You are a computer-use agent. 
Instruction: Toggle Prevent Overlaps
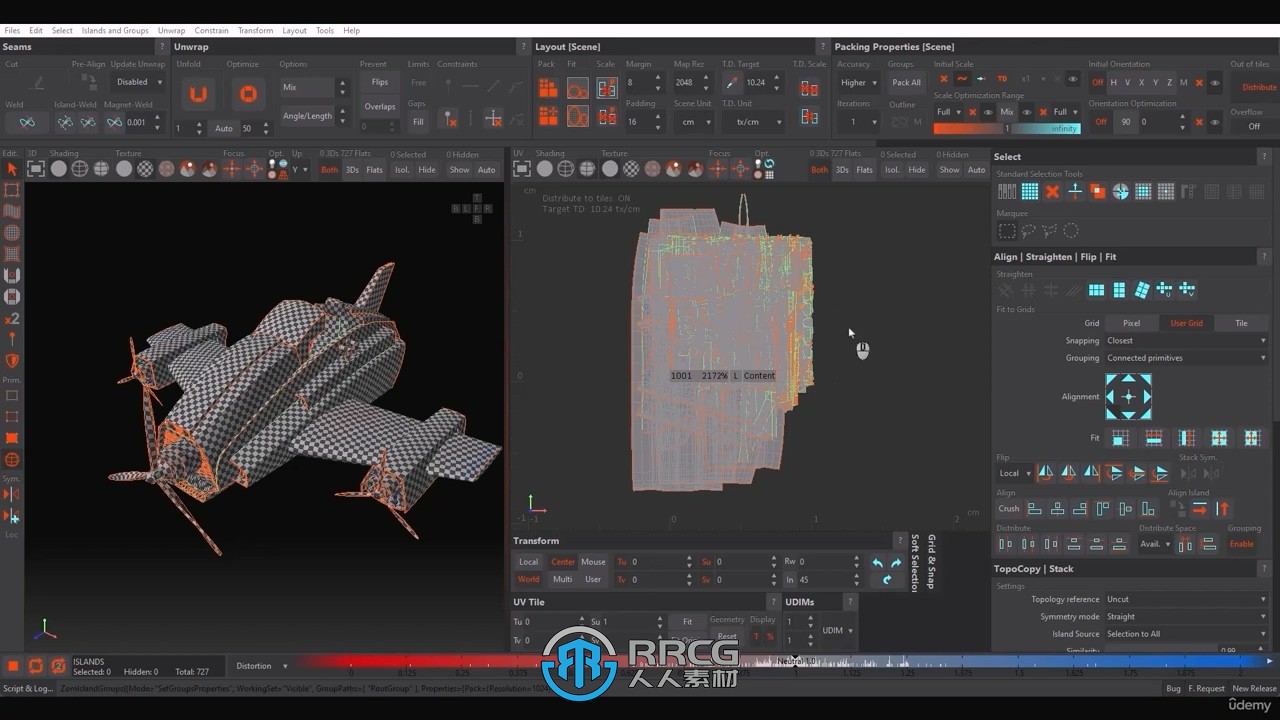click(x=380, y=106)
